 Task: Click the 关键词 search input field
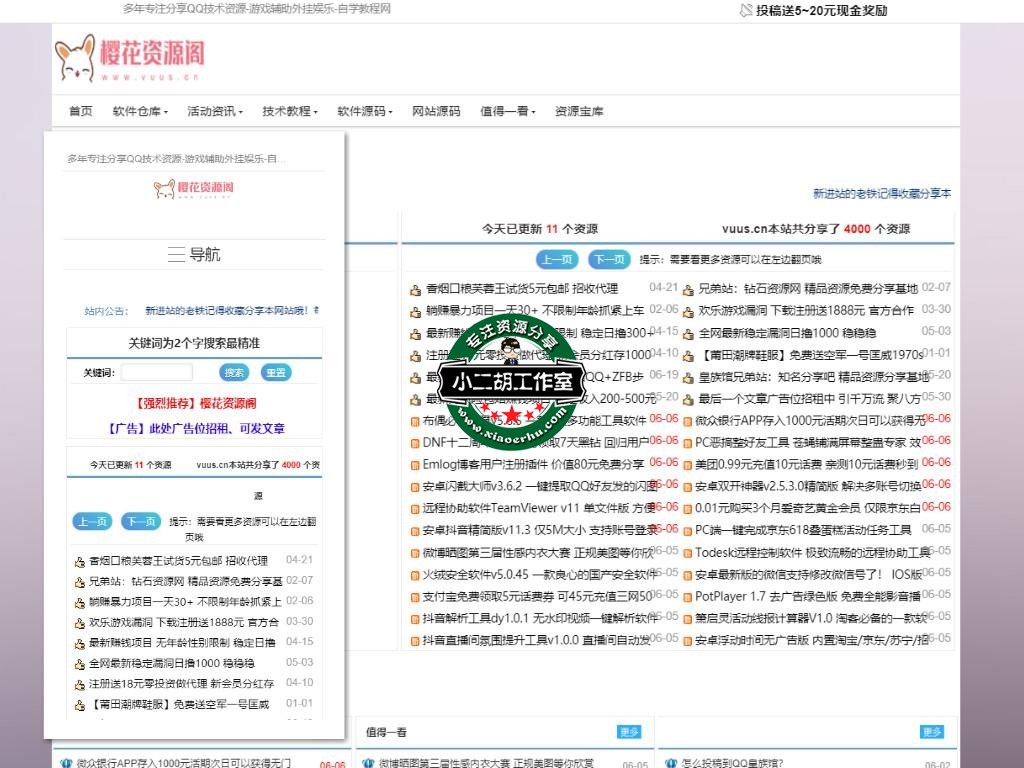click(157, 373)
